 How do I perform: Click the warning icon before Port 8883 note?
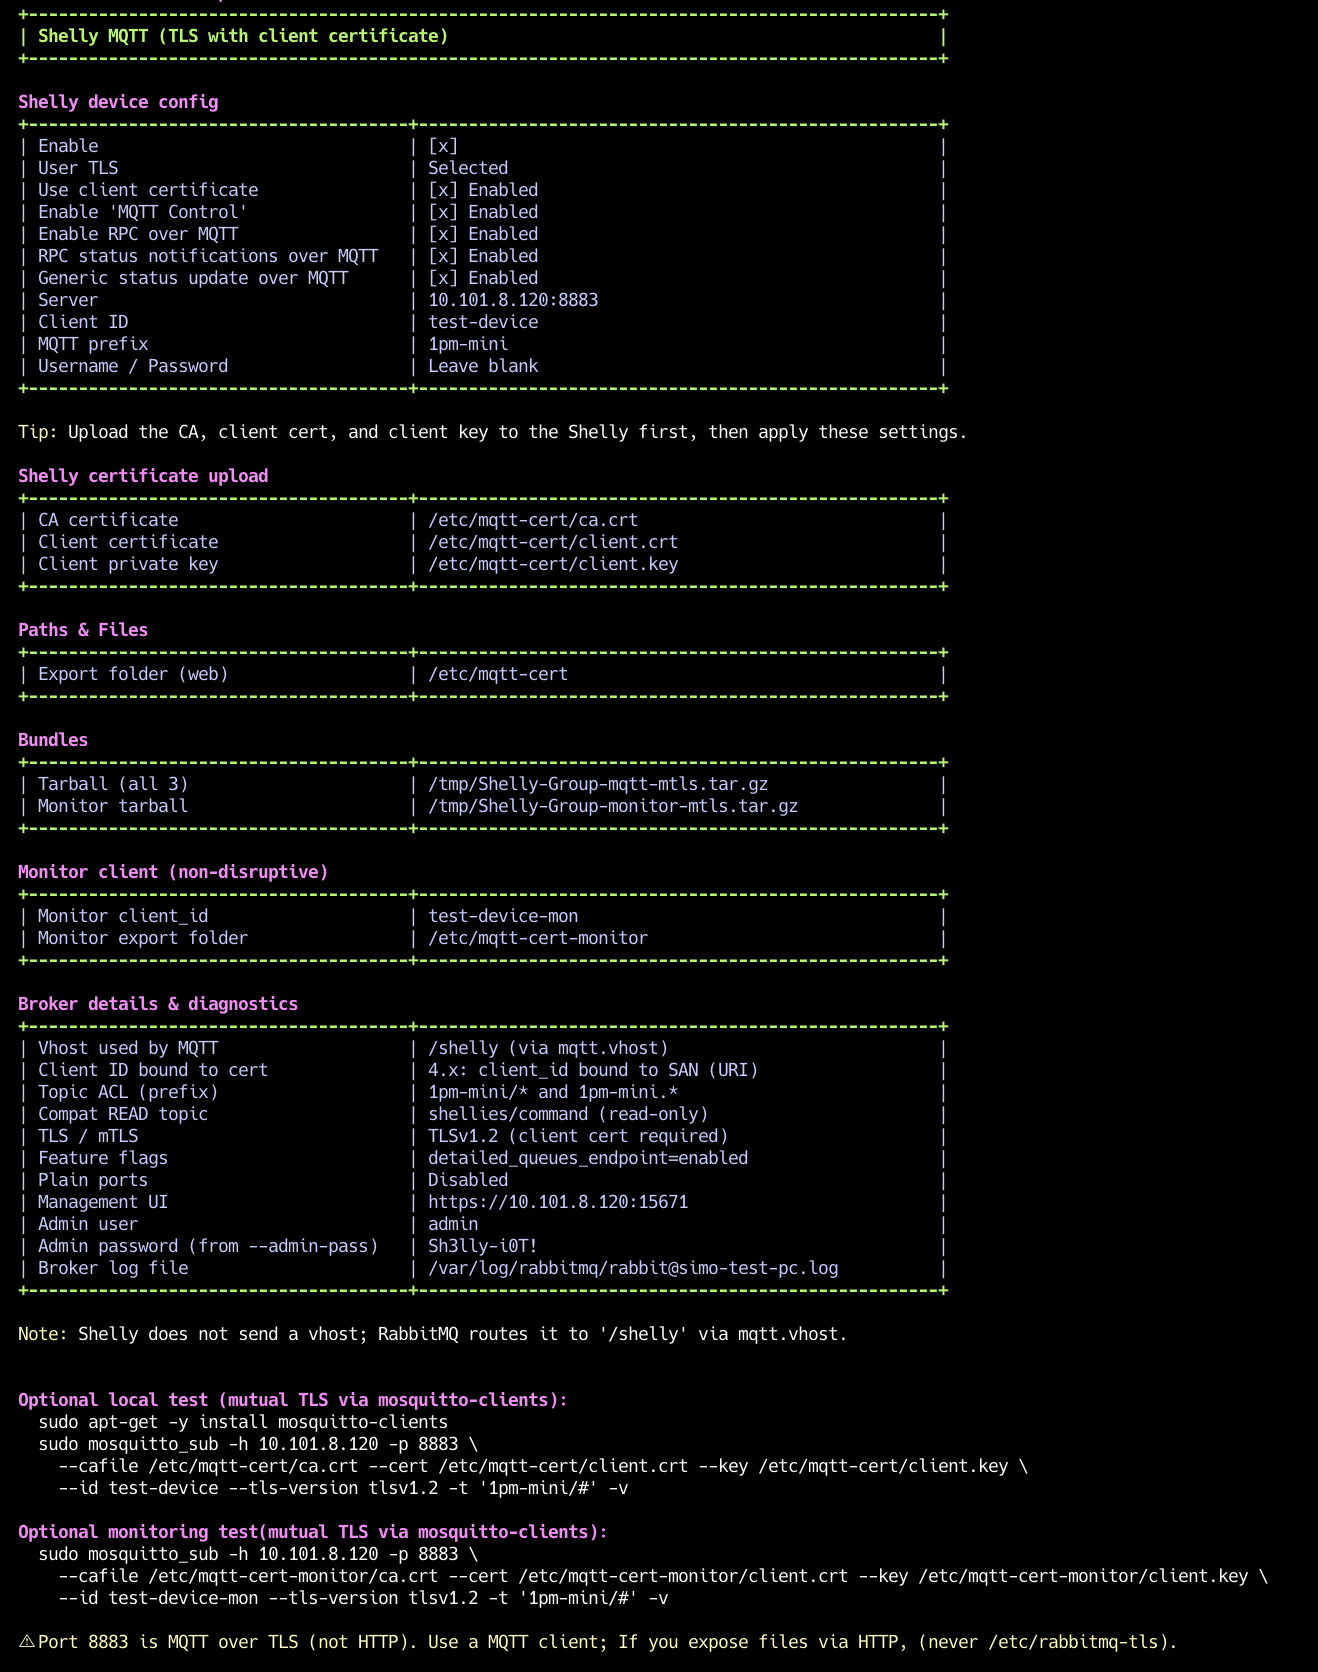click(27, 1642)
